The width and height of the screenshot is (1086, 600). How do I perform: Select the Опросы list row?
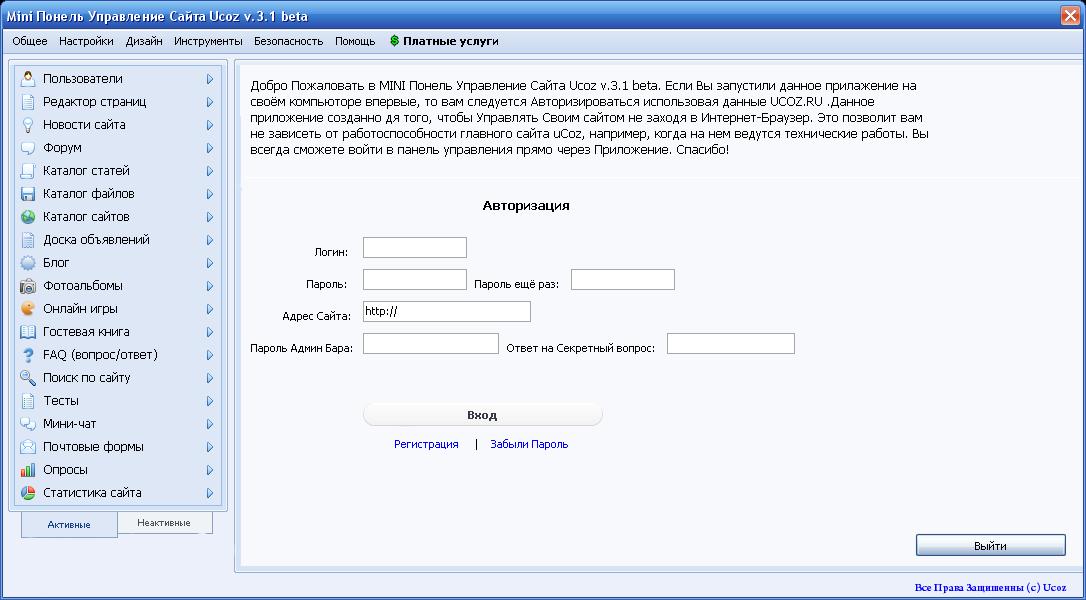tap(118, 470)
